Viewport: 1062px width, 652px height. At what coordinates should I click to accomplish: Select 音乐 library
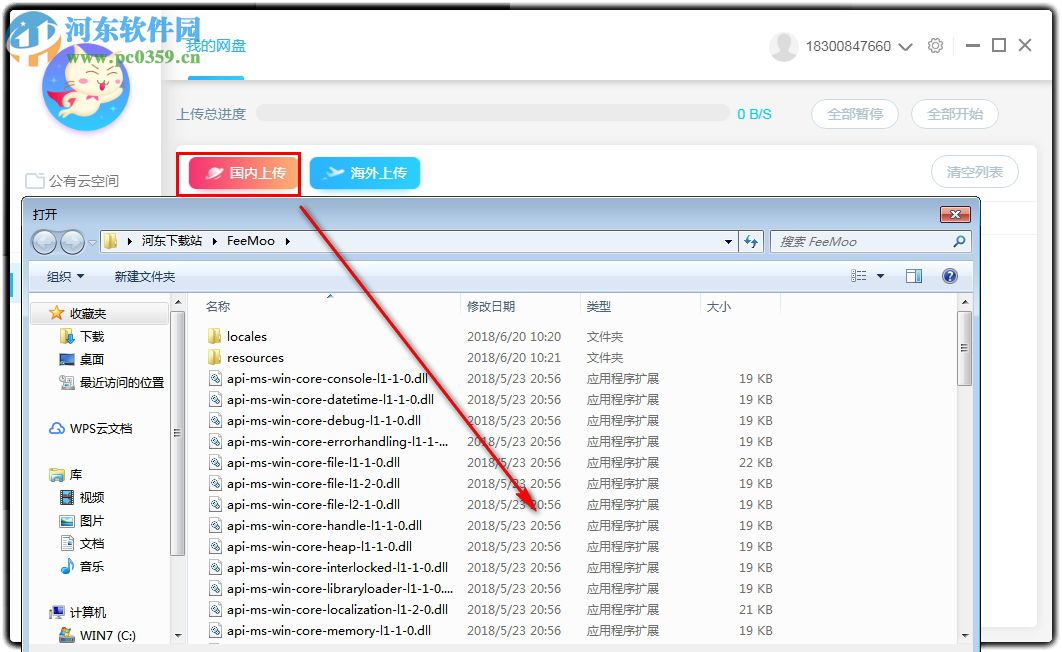[x=82, y=567]
